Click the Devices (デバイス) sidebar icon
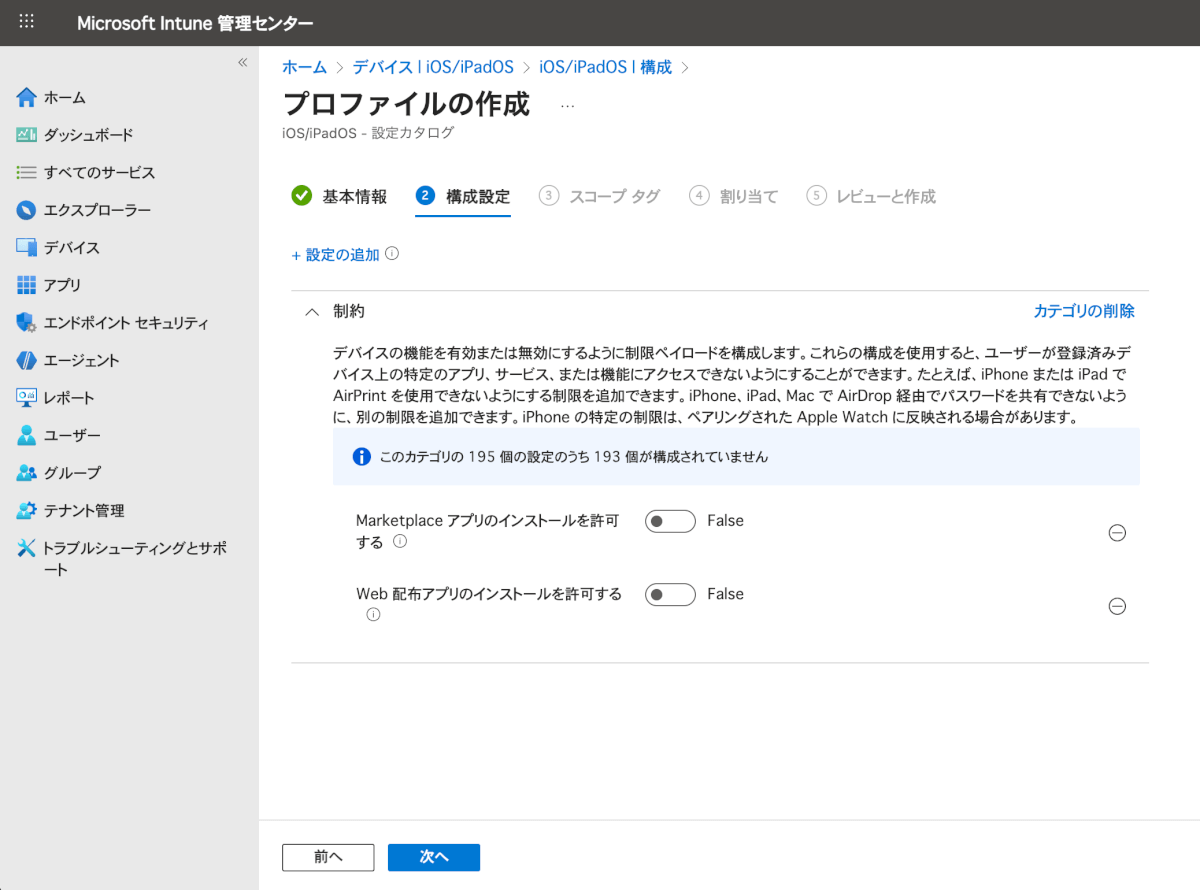Screen dimensions: 1200x890 coord(27,248)
